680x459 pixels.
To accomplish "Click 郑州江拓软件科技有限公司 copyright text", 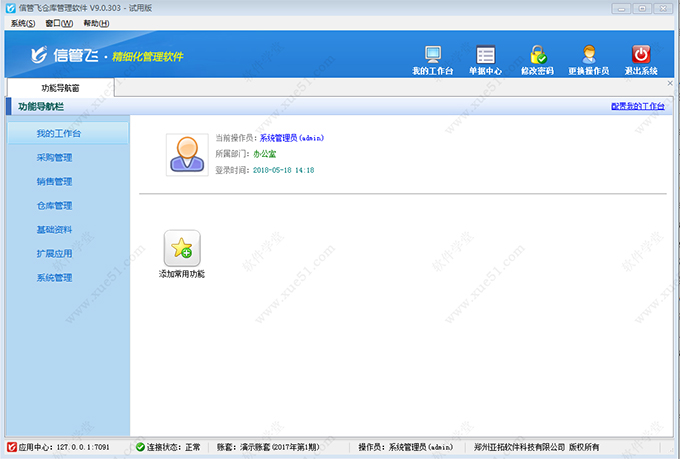I will coord(536,447).
